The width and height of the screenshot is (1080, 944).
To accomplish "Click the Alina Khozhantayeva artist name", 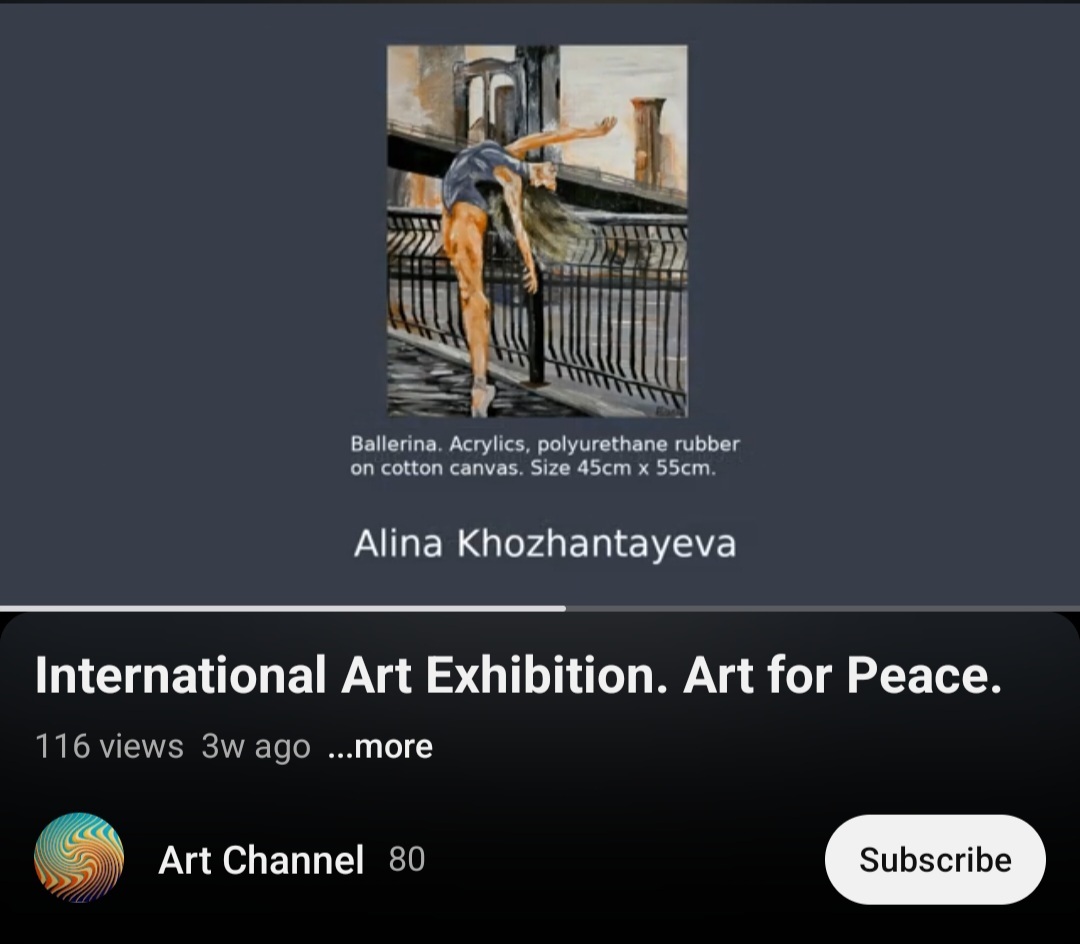I will coord(545,543).
